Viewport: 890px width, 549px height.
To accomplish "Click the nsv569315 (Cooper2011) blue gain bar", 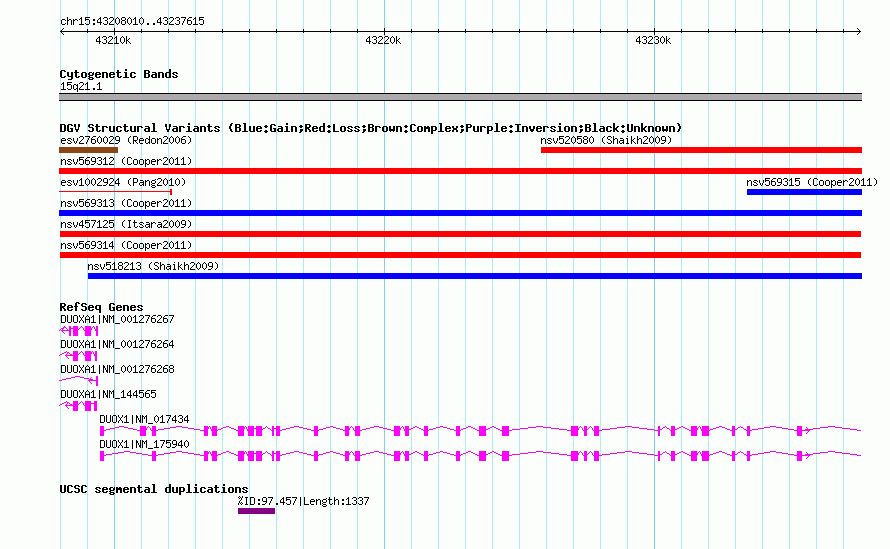I will click(x=804, y=192).
